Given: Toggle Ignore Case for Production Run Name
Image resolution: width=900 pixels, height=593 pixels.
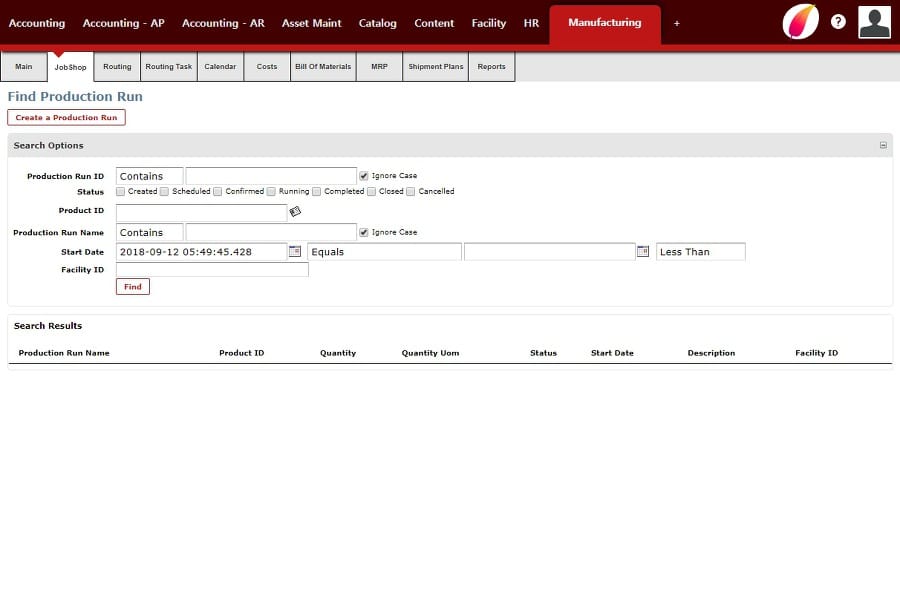Looking at the screenshot, I should (x=363, y=232).
